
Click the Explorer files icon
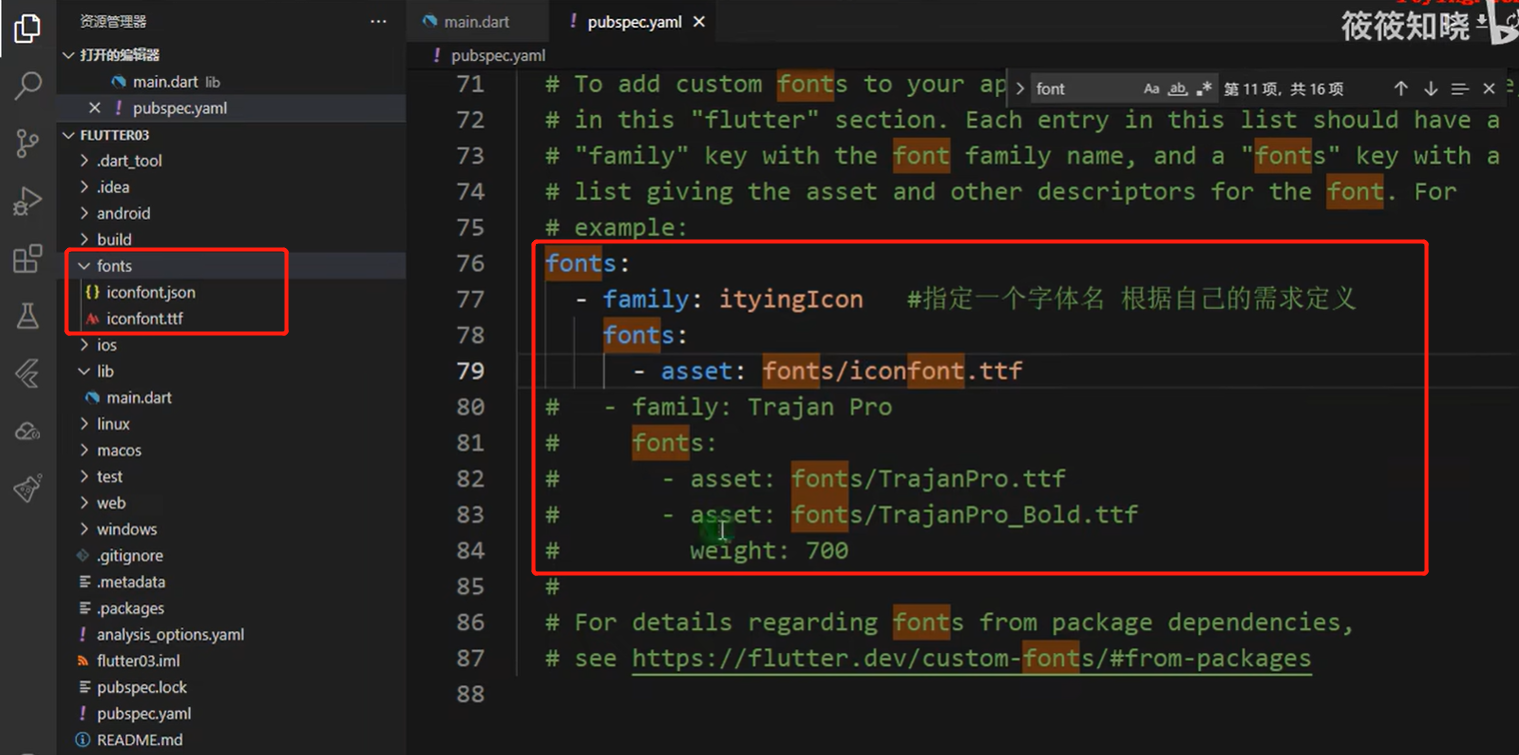click(27, 29)
